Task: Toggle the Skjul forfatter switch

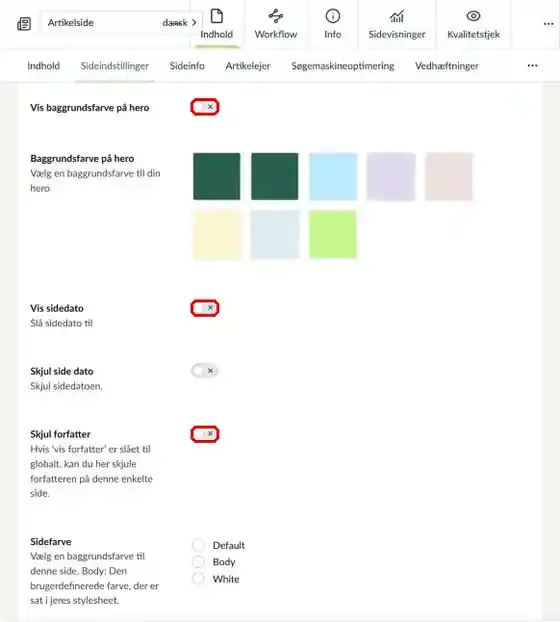Action: click(x=205, y=434)
